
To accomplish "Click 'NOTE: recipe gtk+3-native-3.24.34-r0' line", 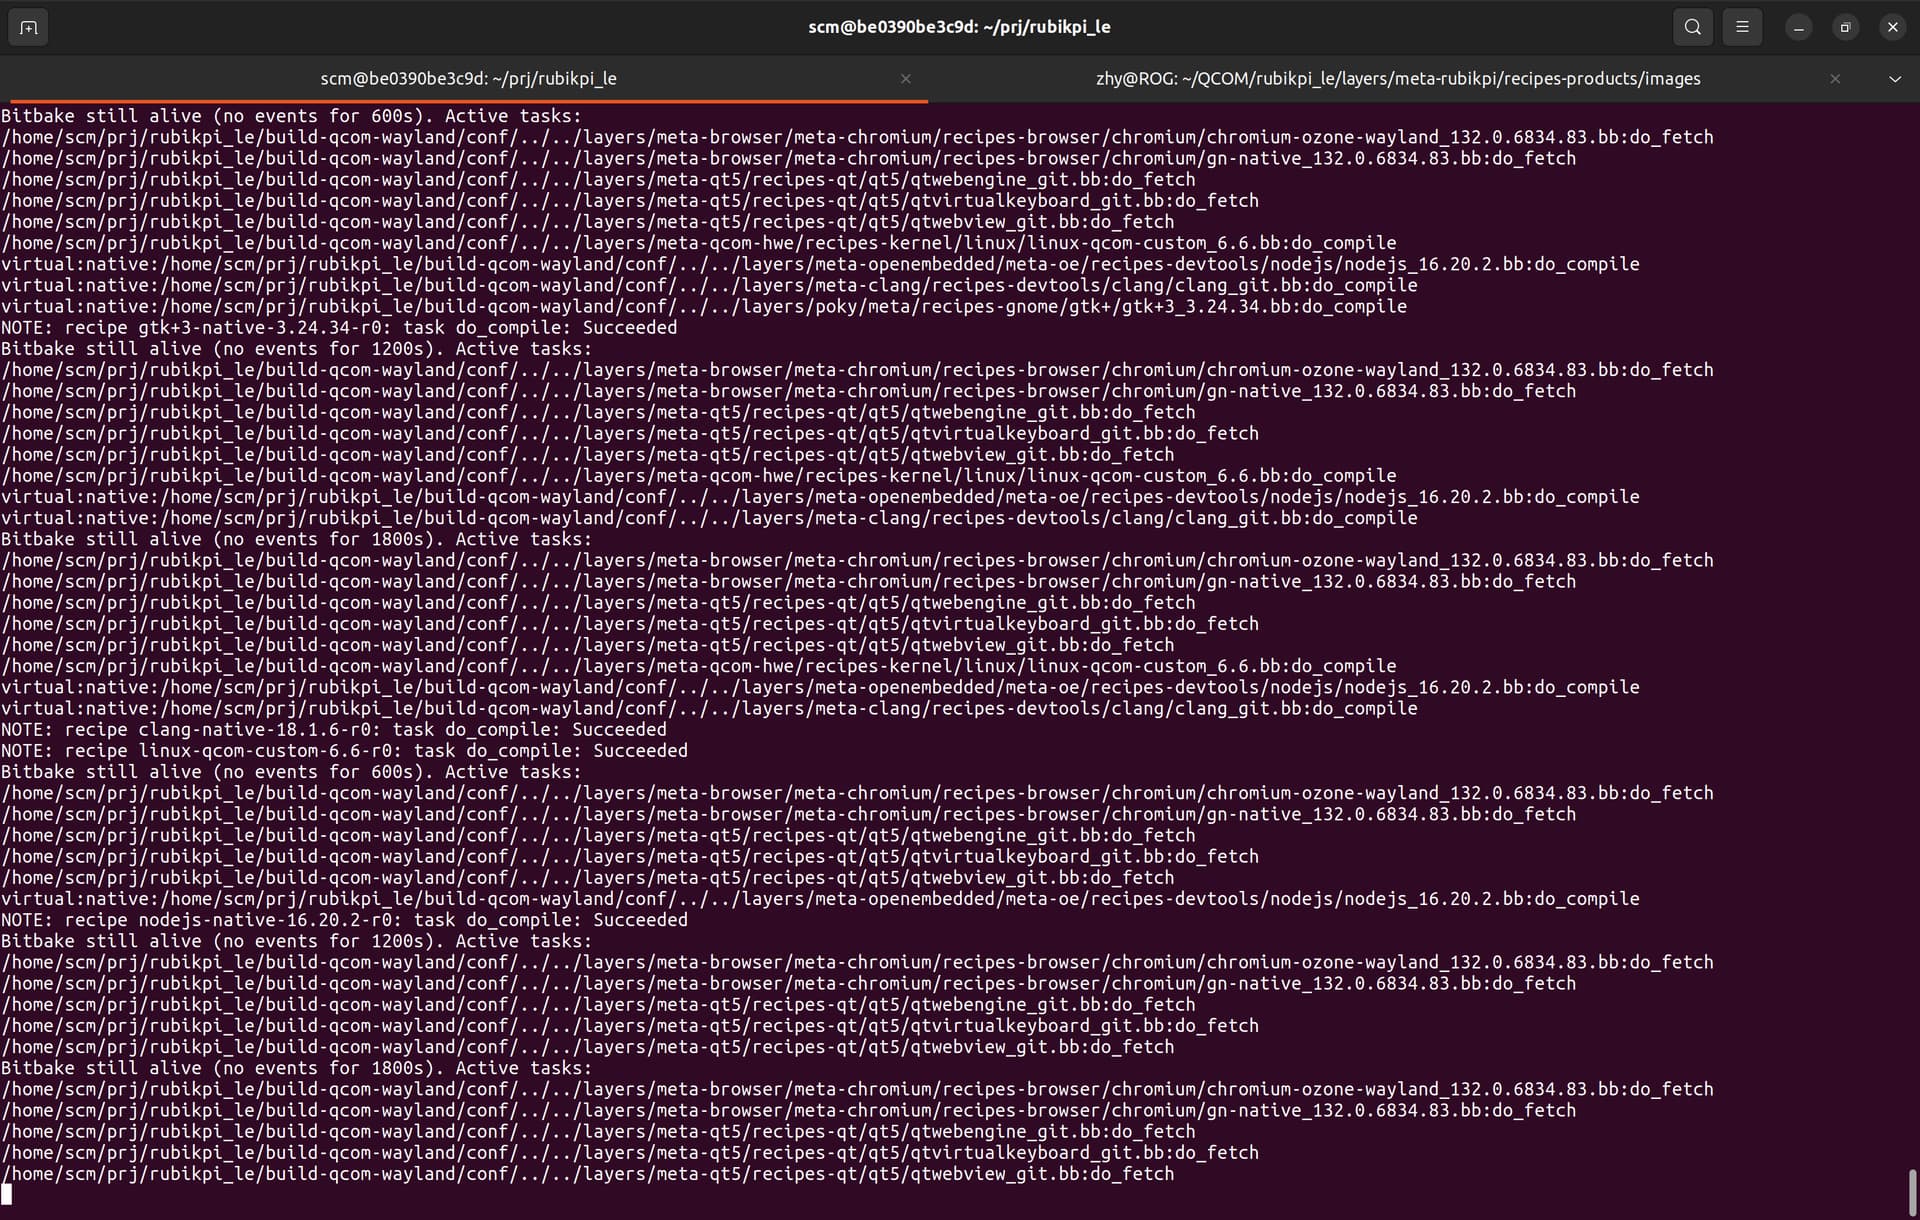I will point(339,328).
